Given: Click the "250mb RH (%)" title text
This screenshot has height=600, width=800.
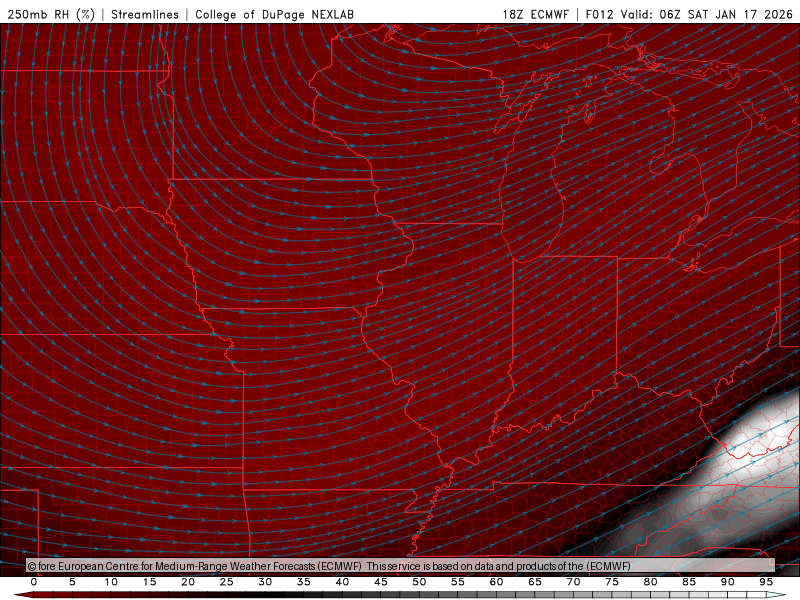Looking at the screenshot, I should (51, 14).
